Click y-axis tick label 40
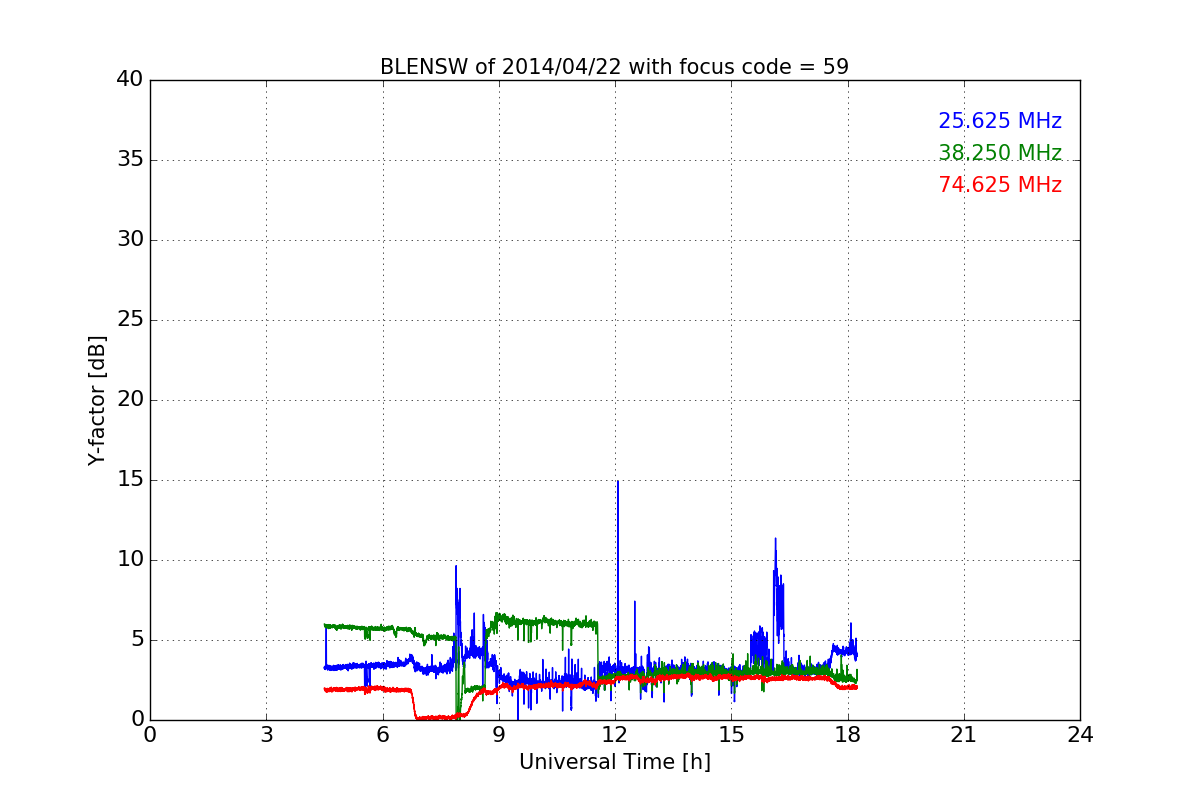Viewport: 1200px width, 800px height. (x=130, y=80)
